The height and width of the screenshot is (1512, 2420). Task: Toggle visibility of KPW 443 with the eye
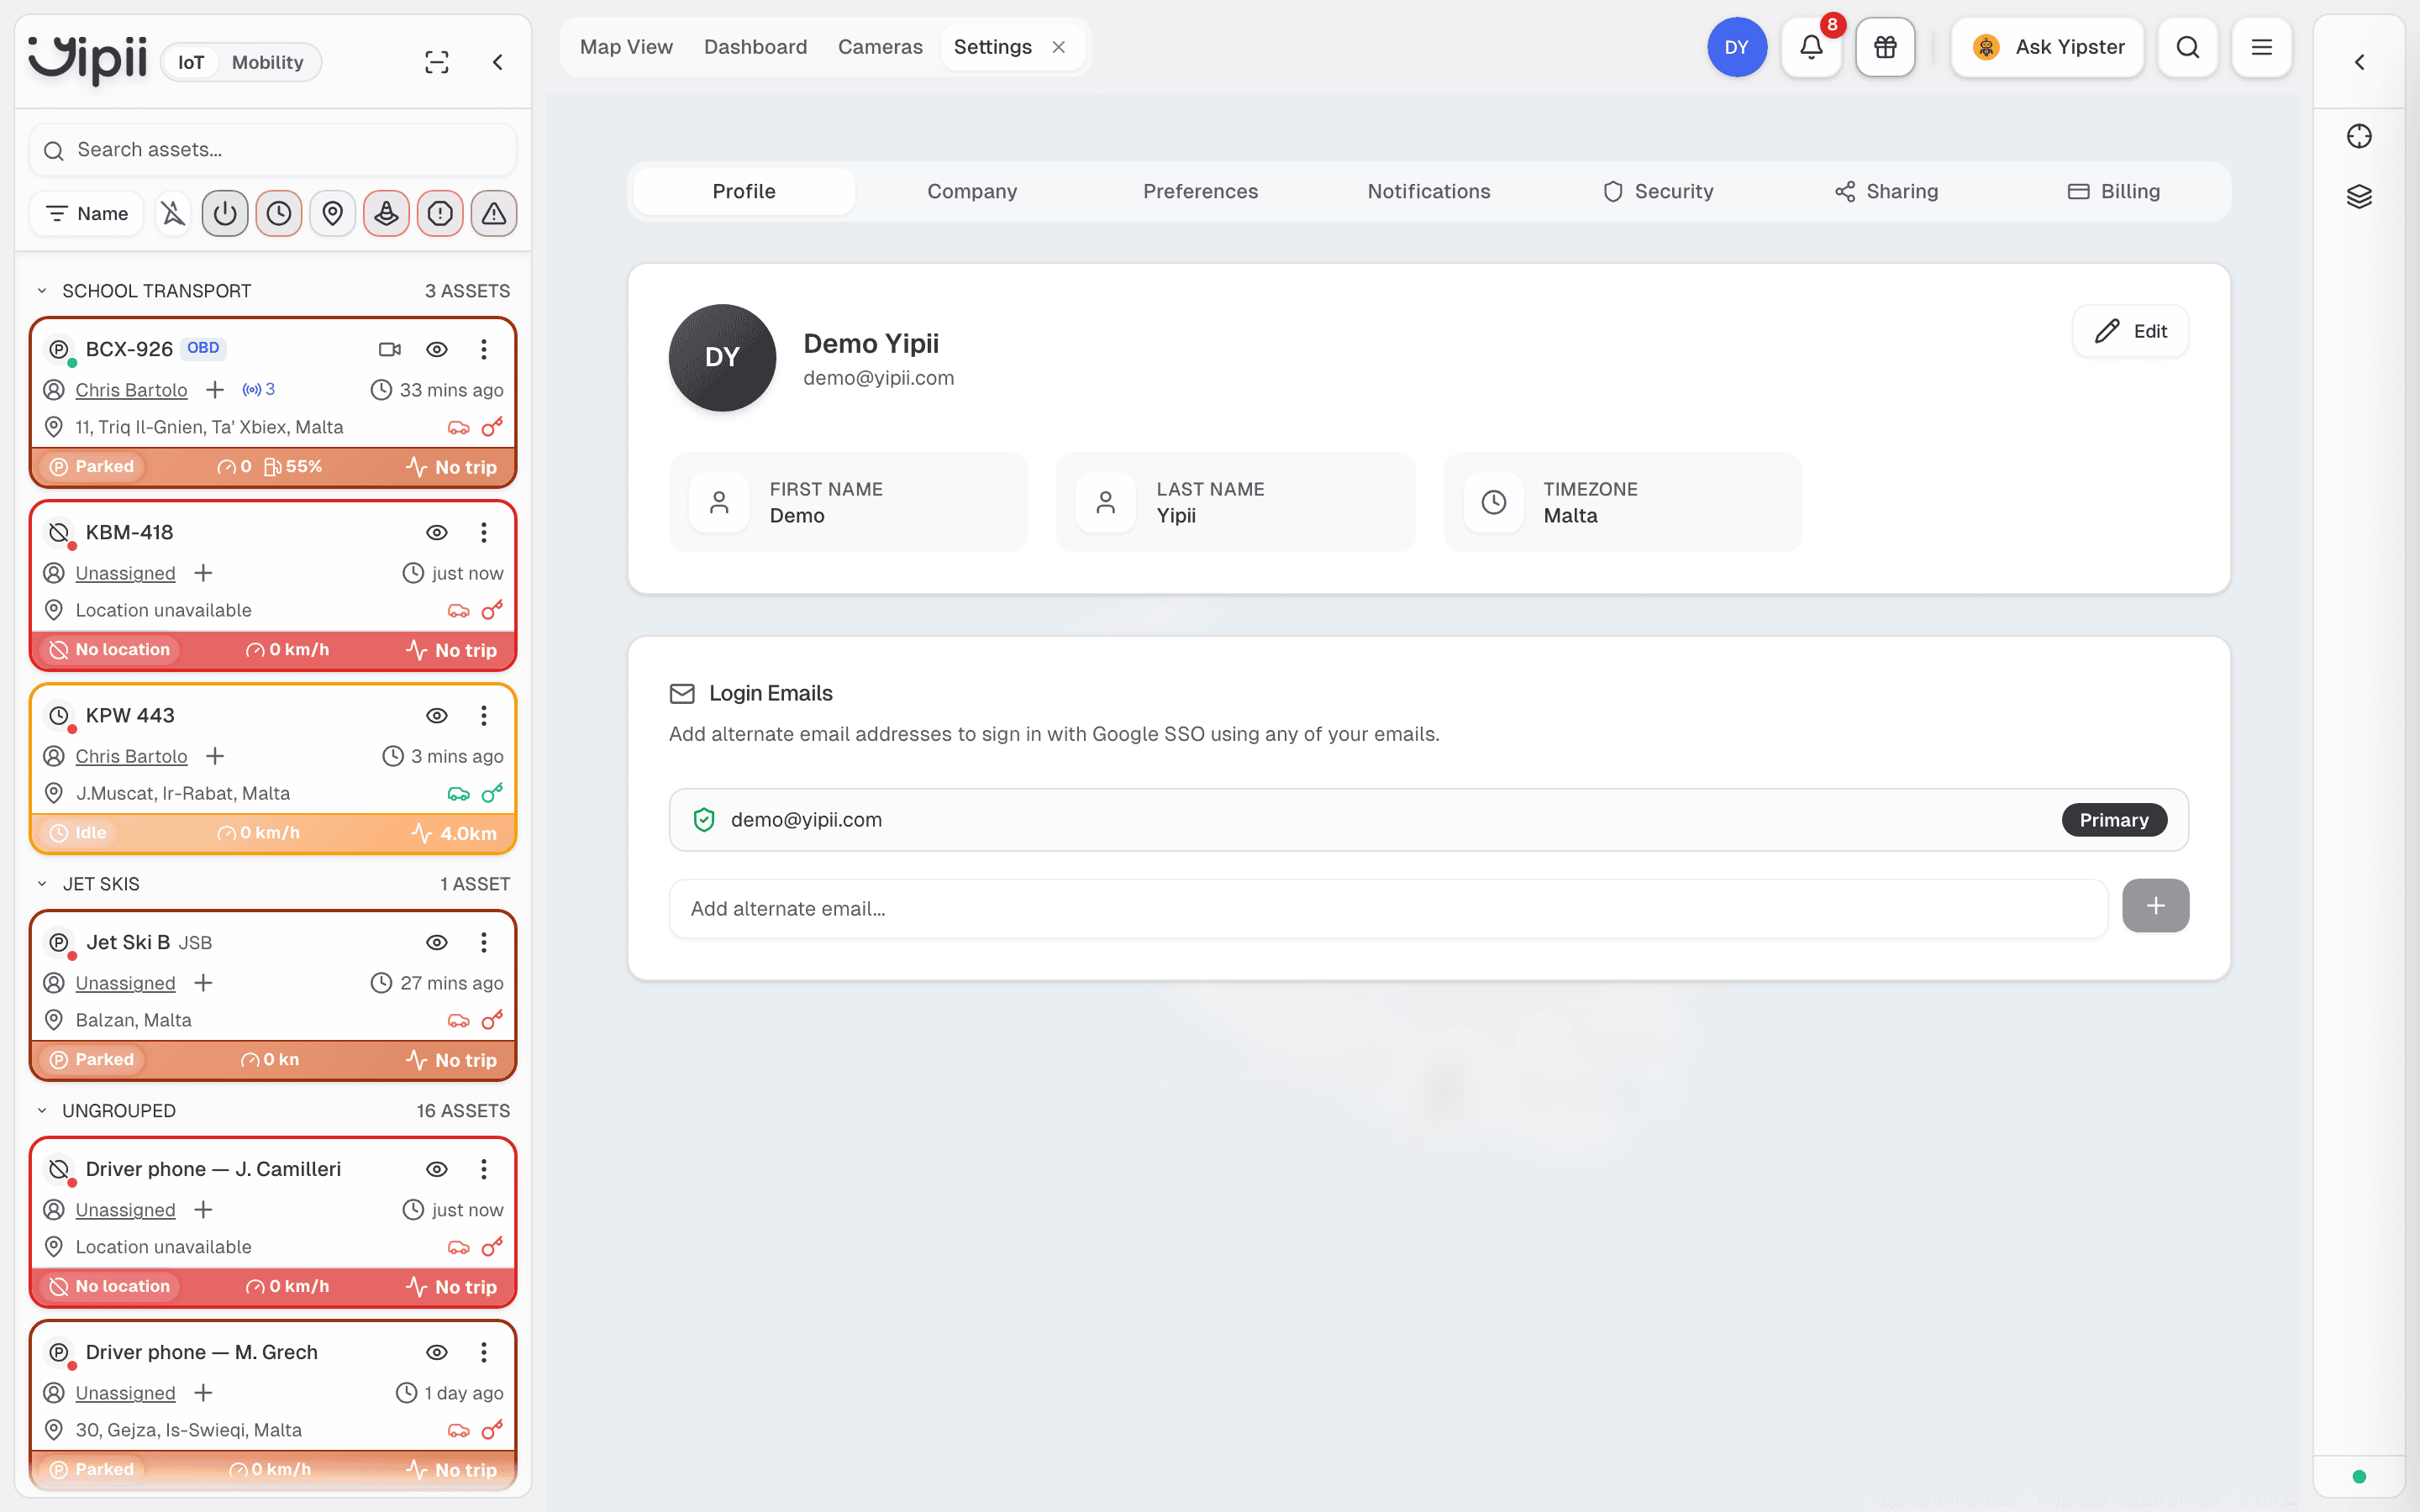tap(437, 715)
